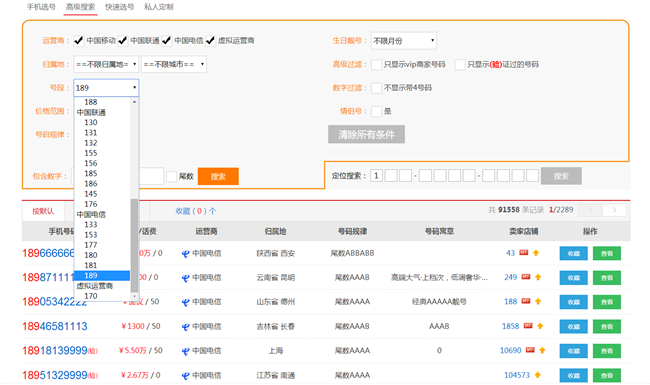Click orange 搜索 button
650x385 pixels.
(218, 177)
